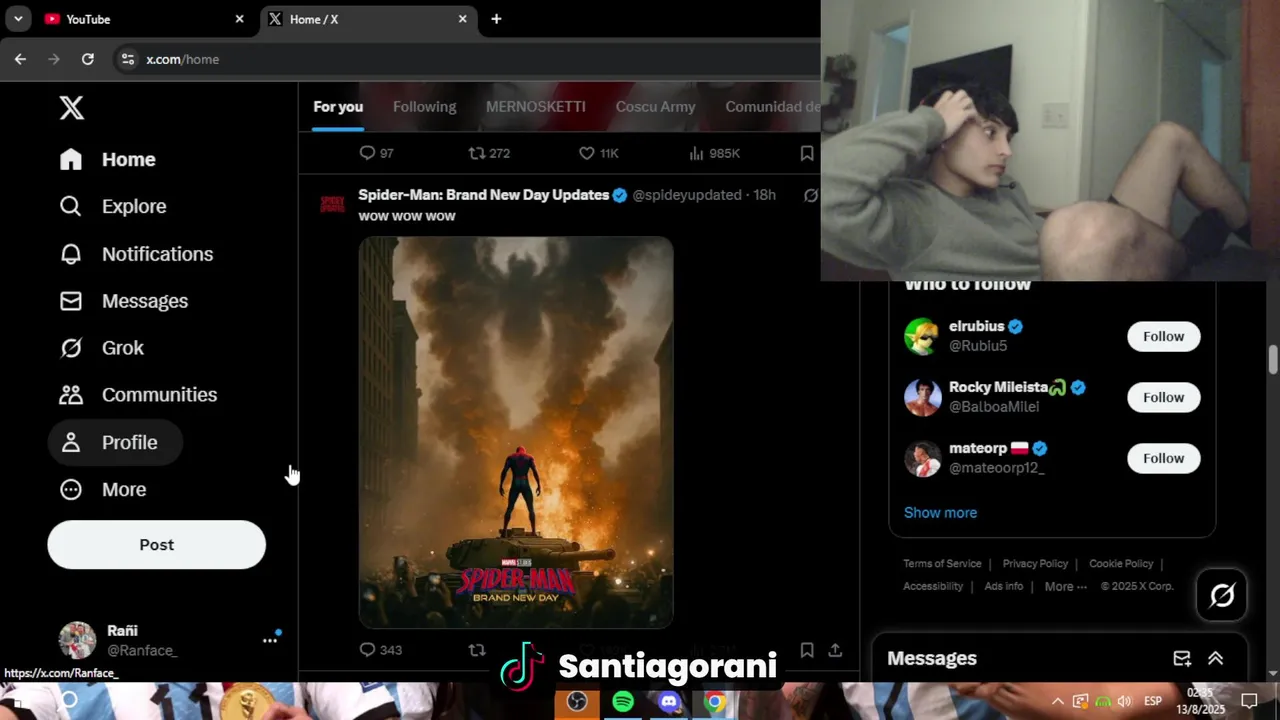Viewport: 1280px width, 720px height.
Task: Open the floating Grok button
Action: (1222, 596)
